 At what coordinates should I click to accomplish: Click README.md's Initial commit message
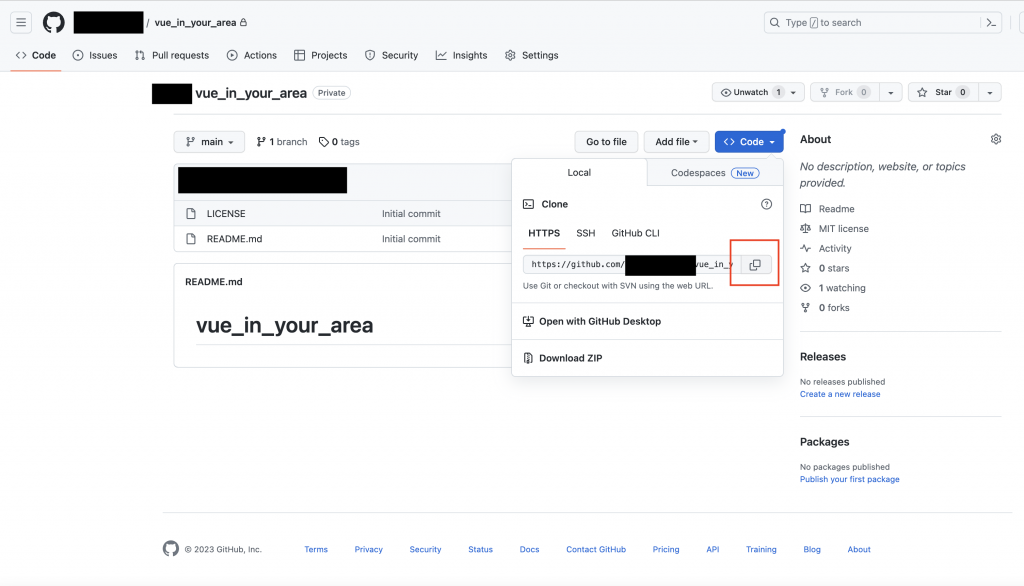pos(411,238)
